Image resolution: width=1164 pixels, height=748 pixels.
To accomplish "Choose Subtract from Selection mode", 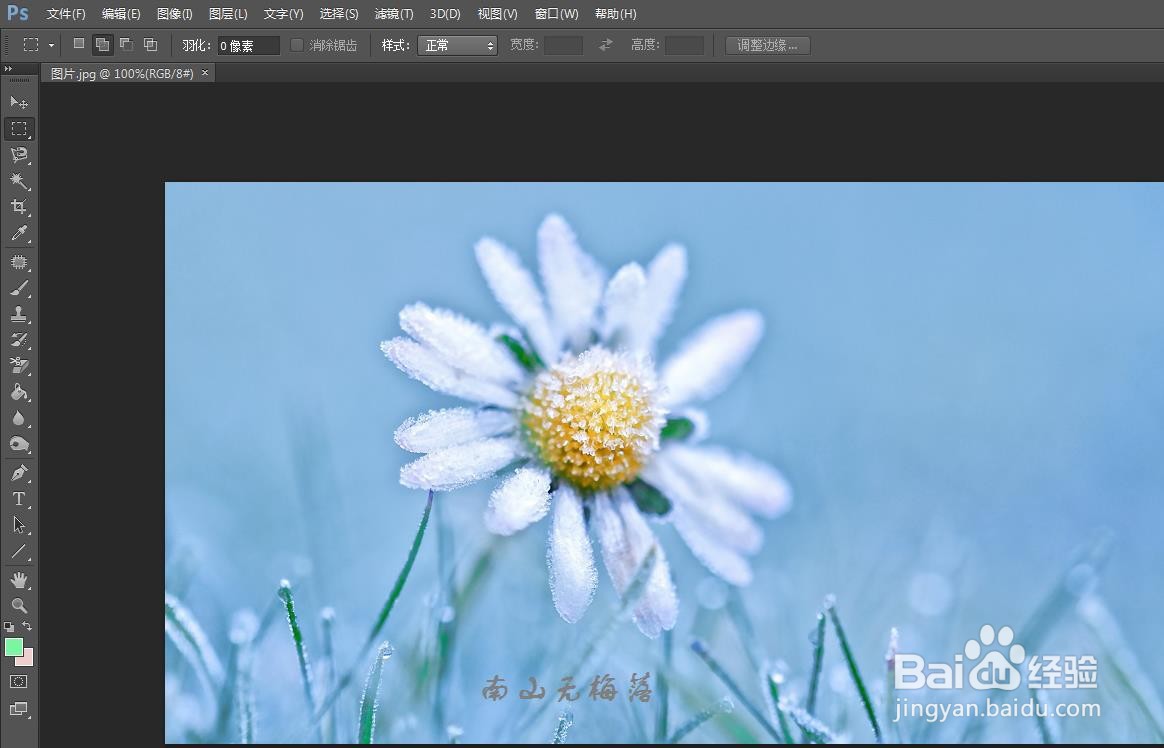I will pos(126,44).
